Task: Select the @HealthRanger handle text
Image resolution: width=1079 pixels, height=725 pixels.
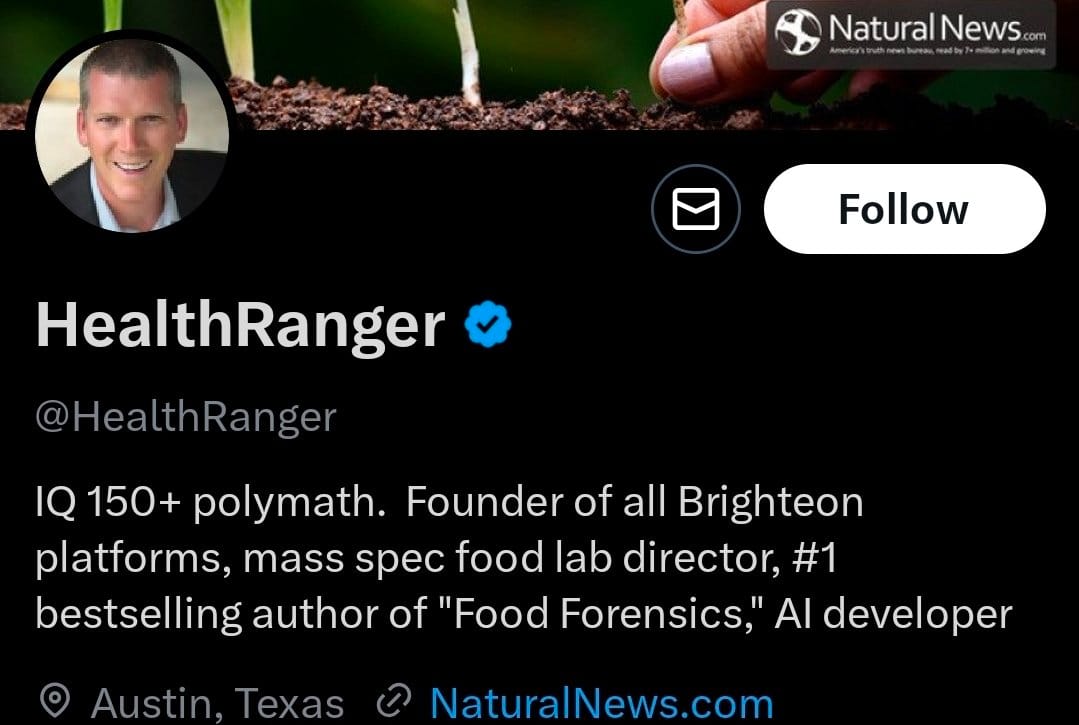Action: 186,416
